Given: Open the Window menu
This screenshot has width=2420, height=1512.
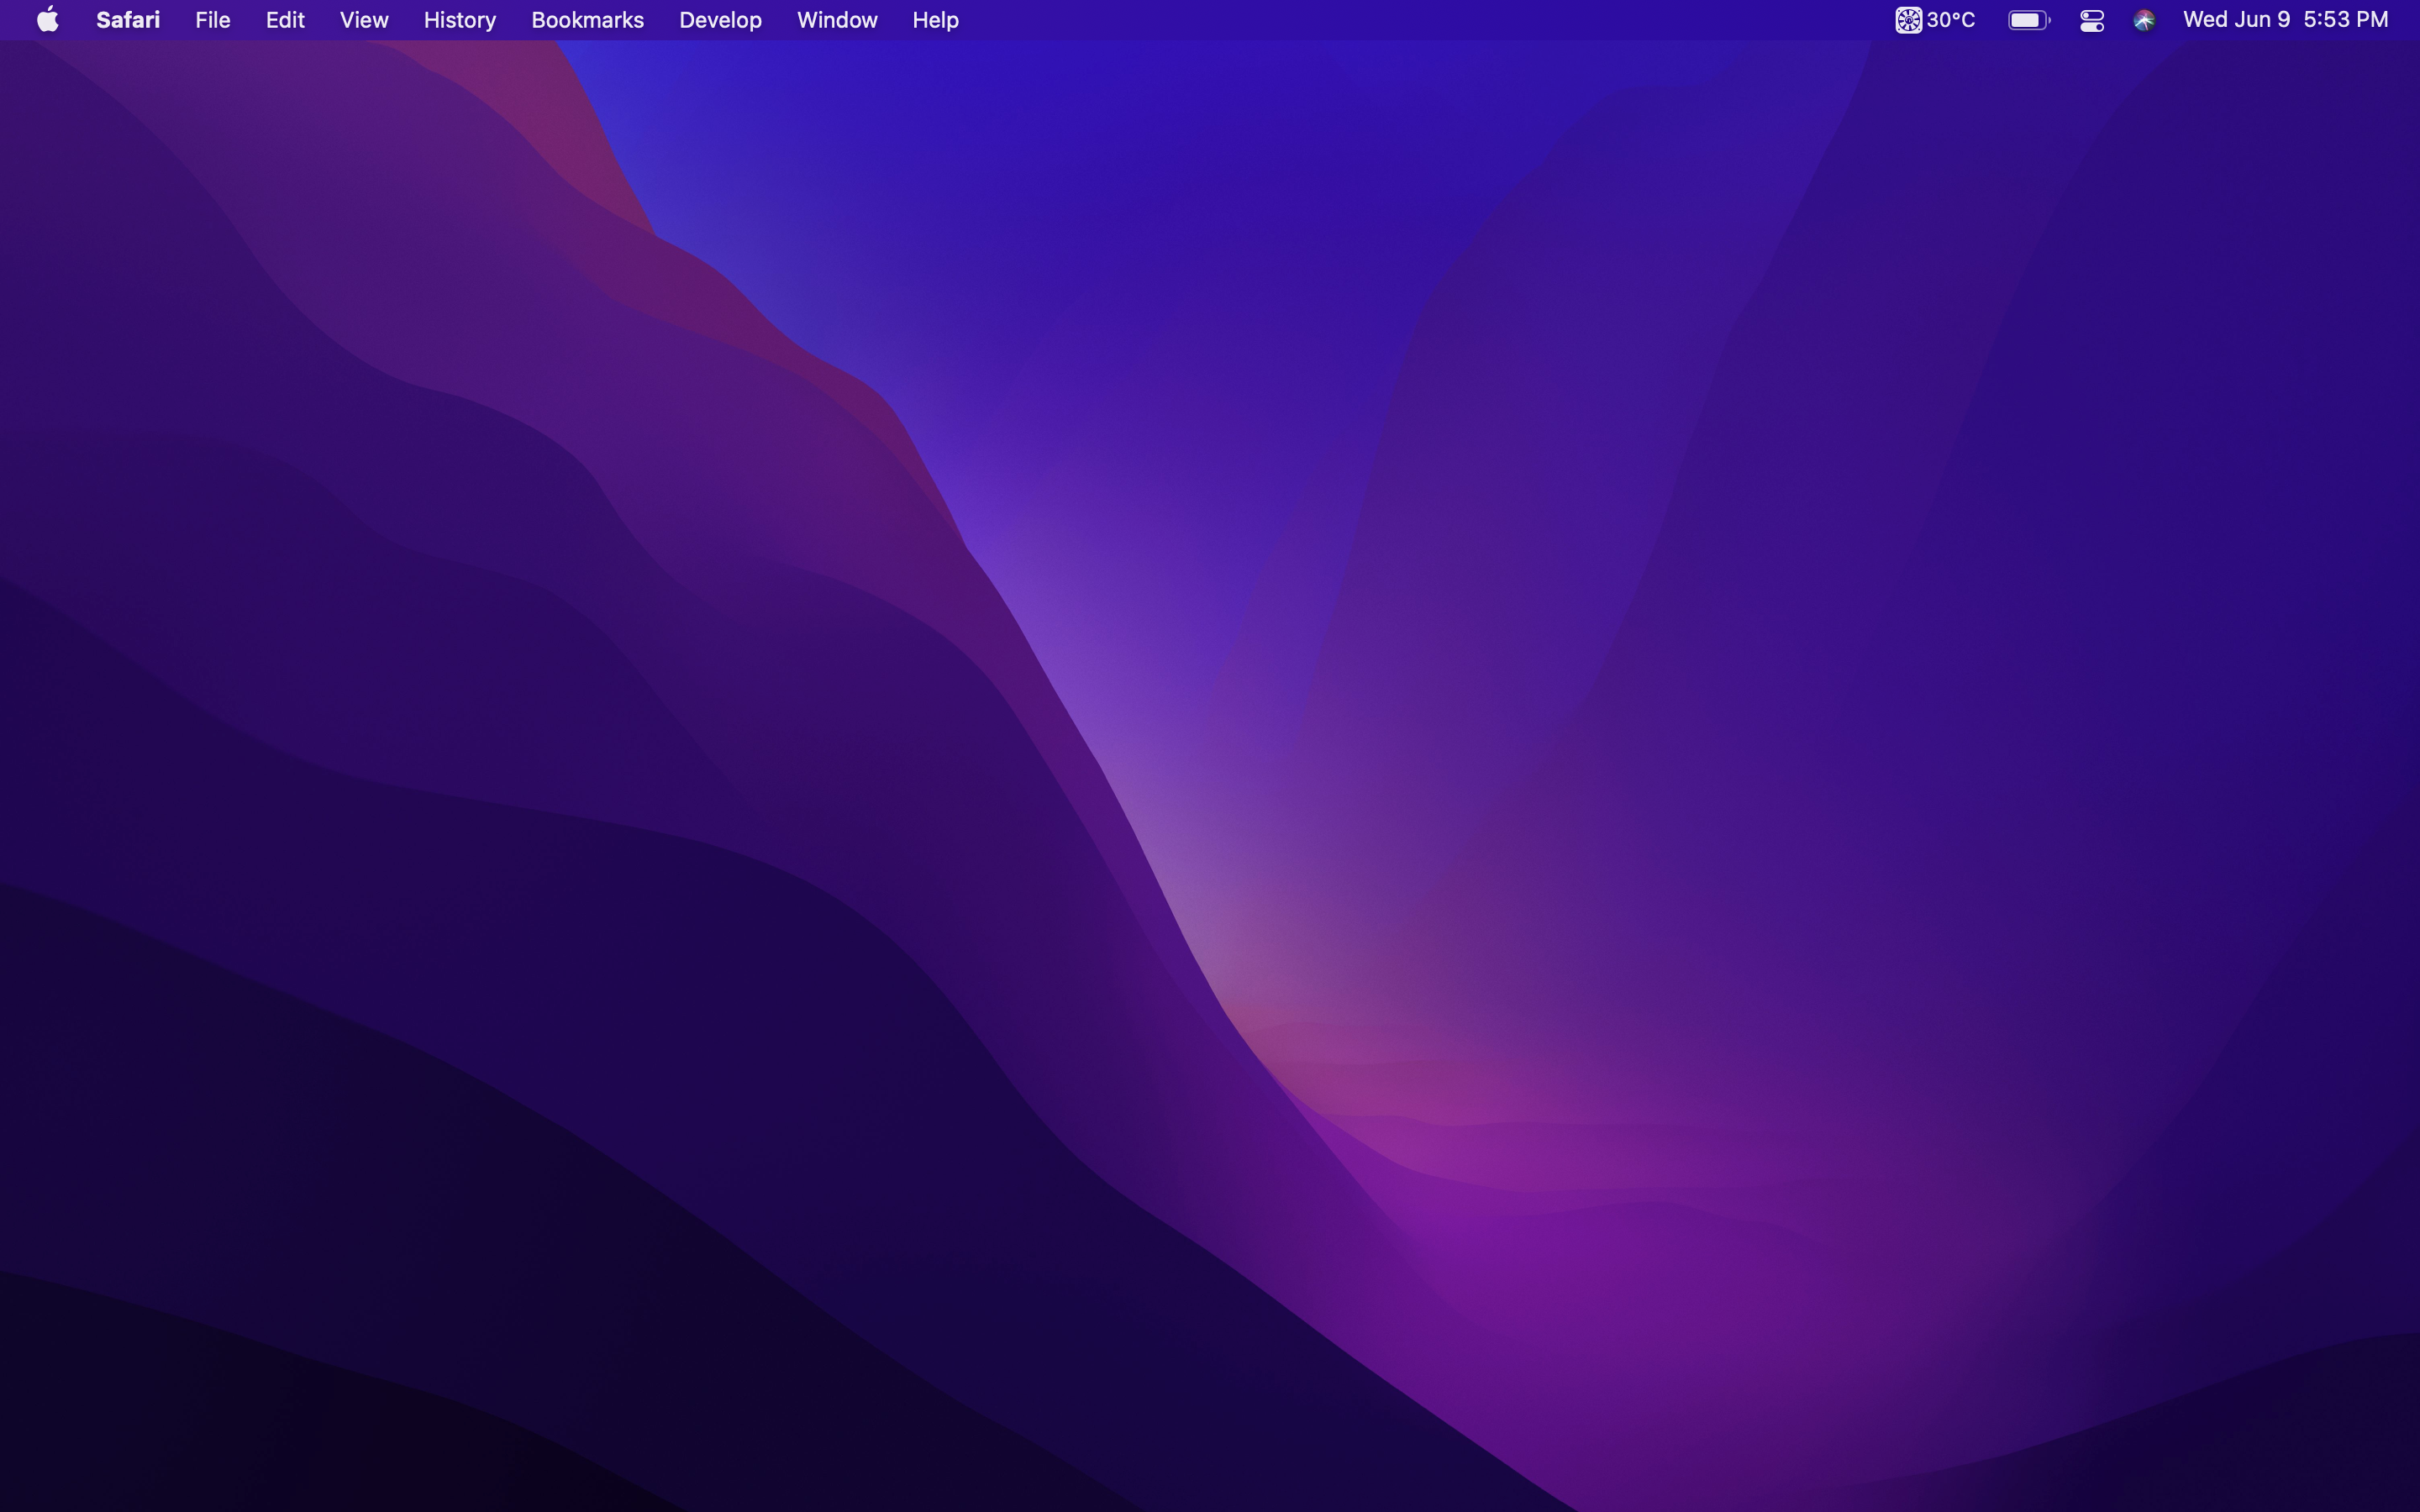Looking at the screenshot, I should [x=837, y=20].
